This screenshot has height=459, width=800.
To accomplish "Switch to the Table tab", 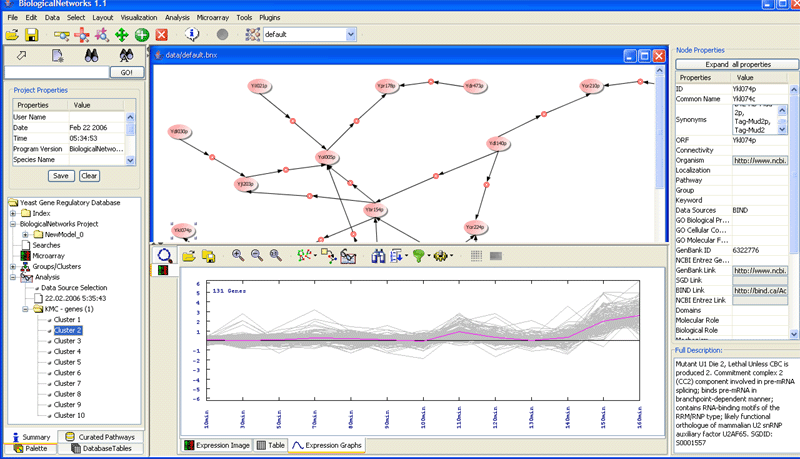I will point(270,445).
